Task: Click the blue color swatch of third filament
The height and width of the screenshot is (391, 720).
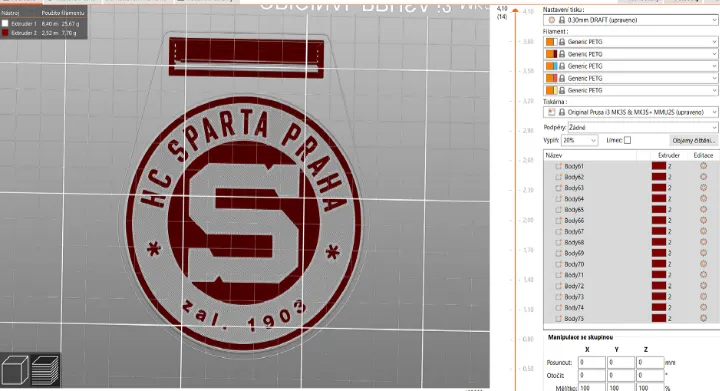Action: [555, 66]
